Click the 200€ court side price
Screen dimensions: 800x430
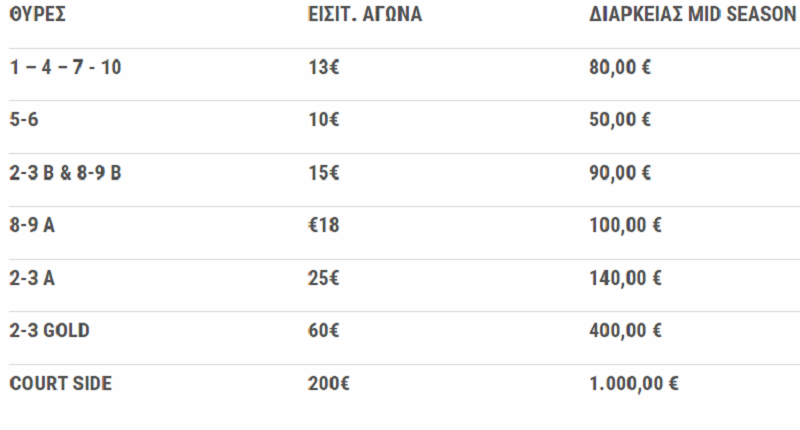click(329, 384)
